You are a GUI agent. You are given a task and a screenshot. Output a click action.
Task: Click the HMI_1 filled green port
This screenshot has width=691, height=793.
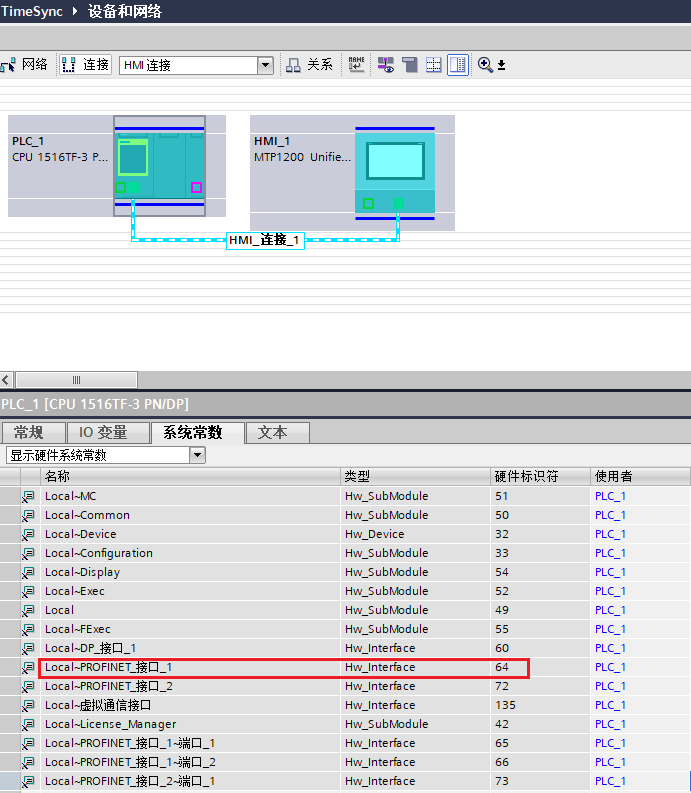pos(399,203)
